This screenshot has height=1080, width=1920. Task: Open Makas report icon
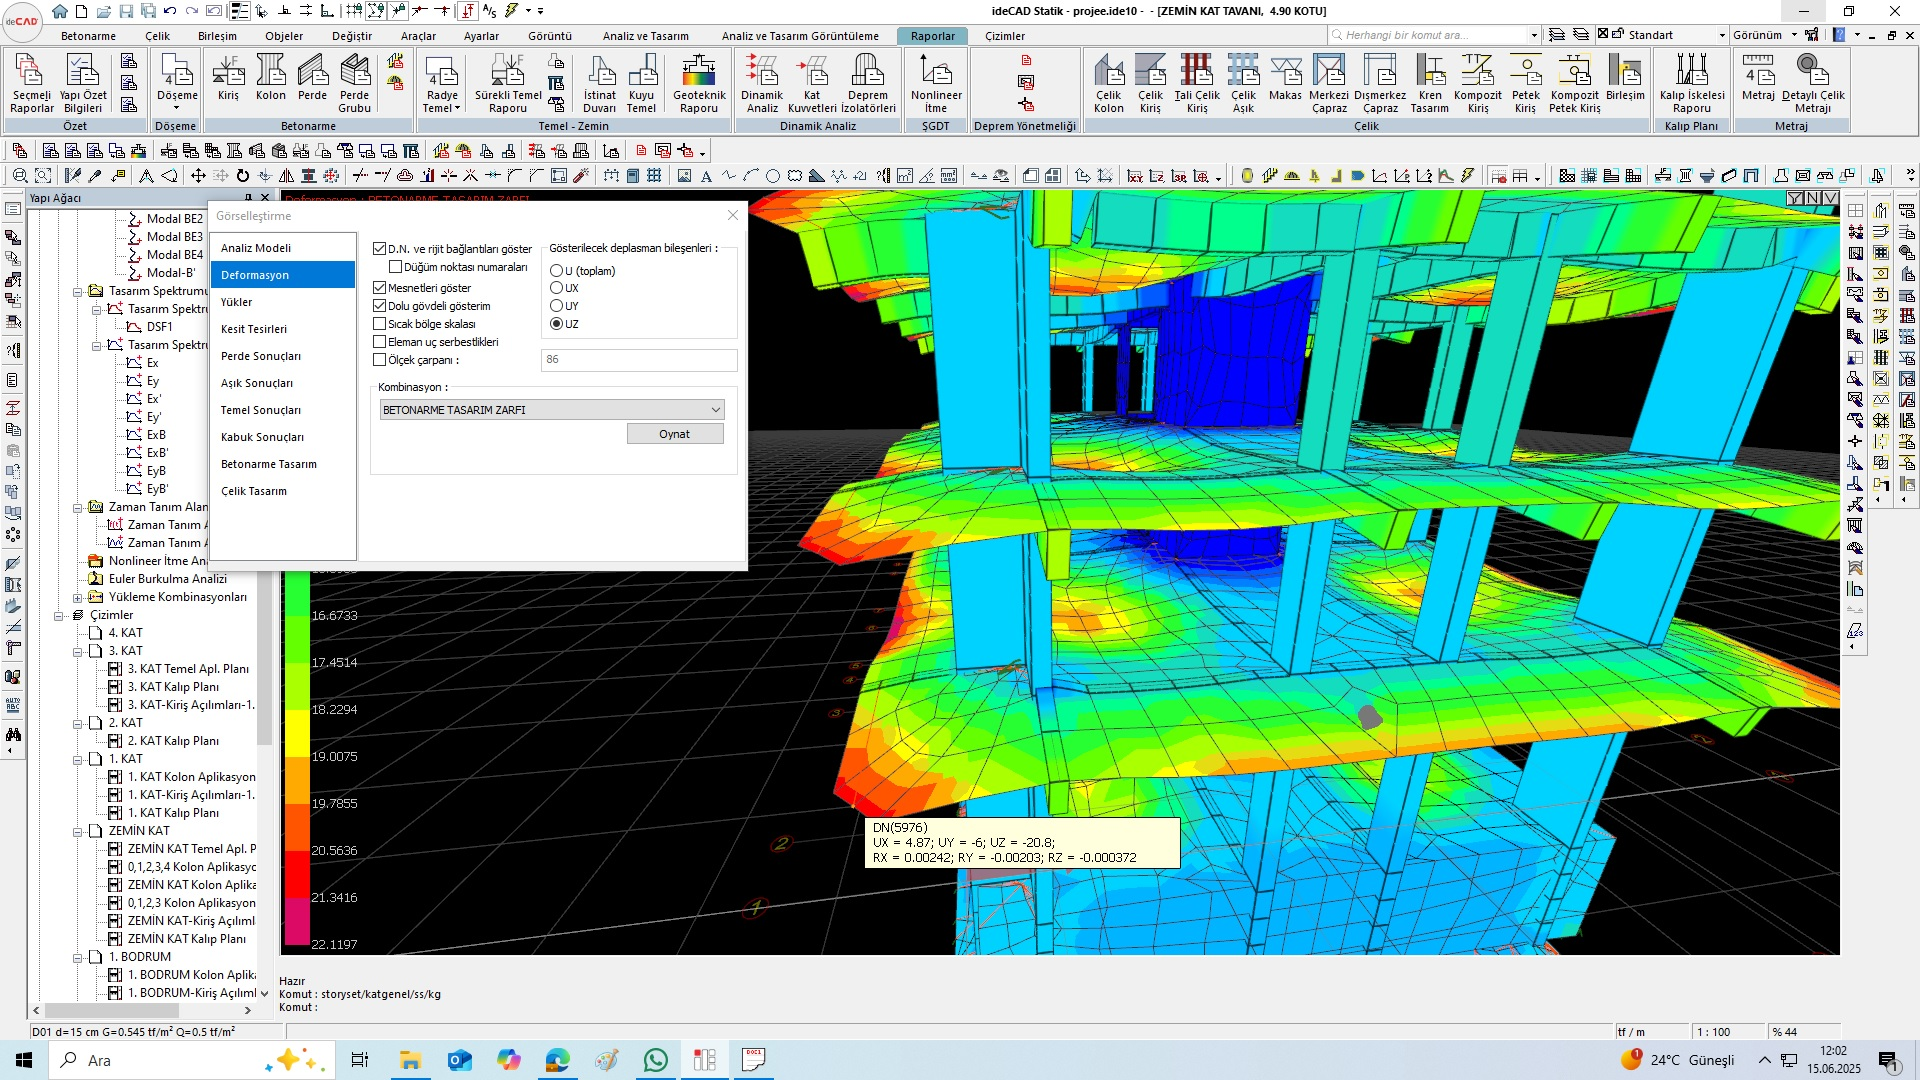1285,78
